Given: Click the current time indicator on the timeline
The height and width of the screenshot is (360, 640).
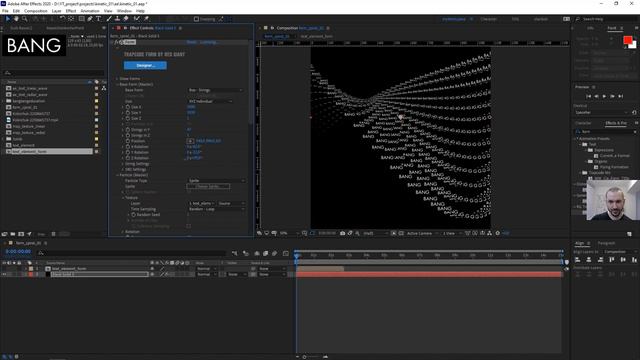Looking at the screenshot, I should [x=296, y=256].
